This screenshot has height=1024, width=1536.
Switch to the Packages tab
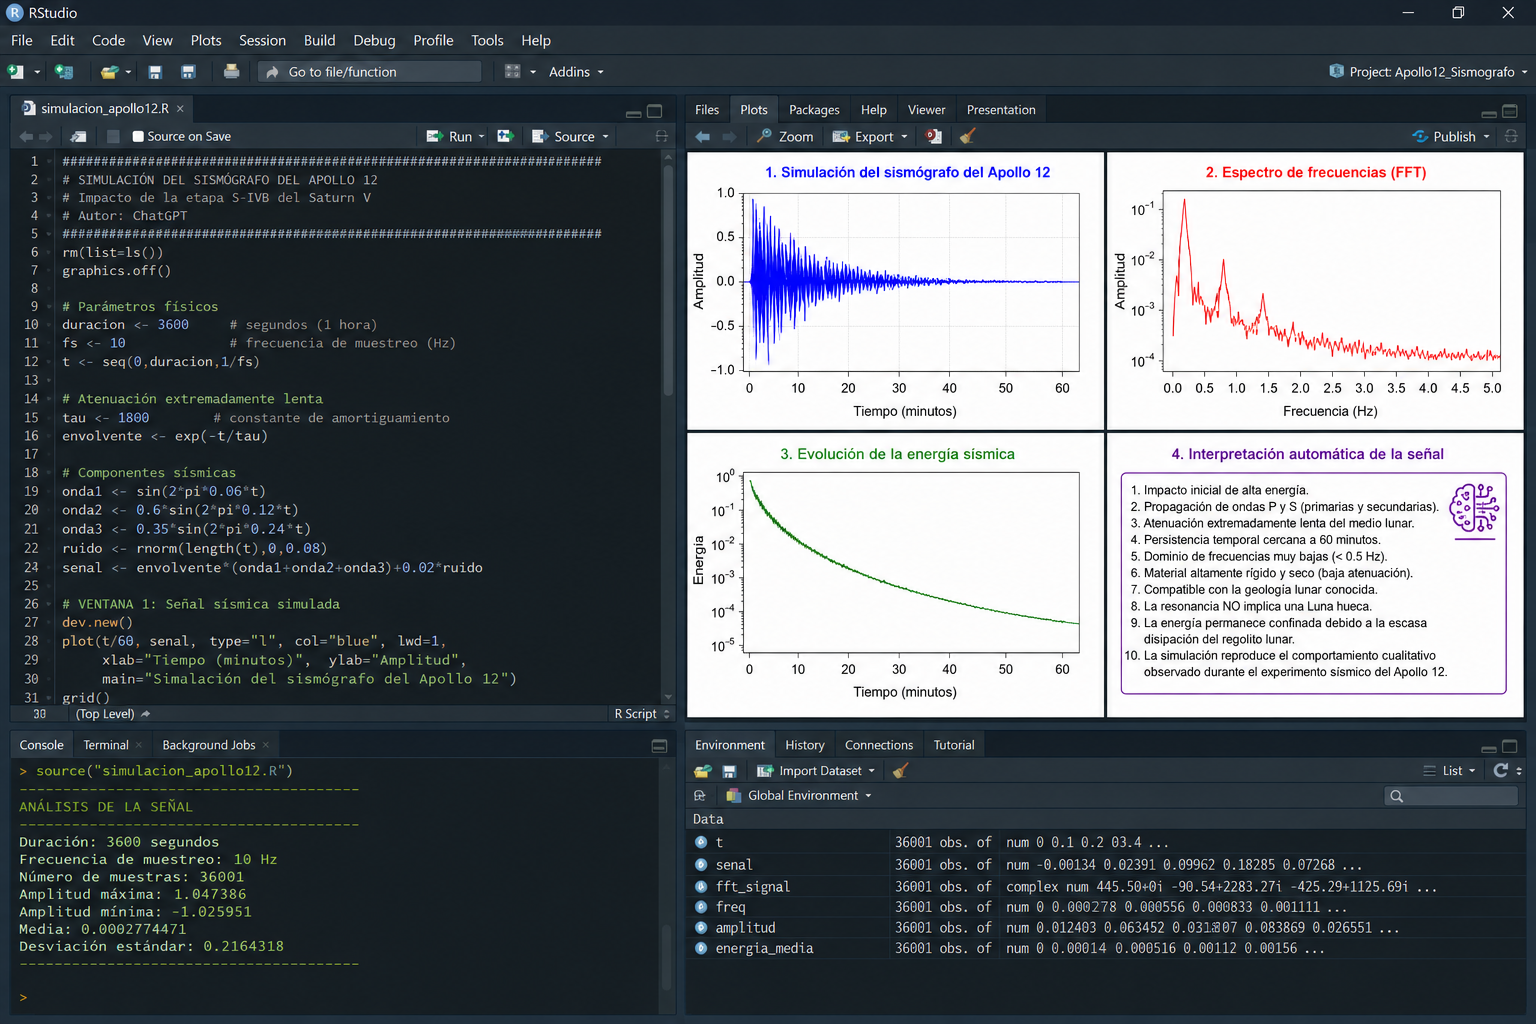[x=814, y=110]
